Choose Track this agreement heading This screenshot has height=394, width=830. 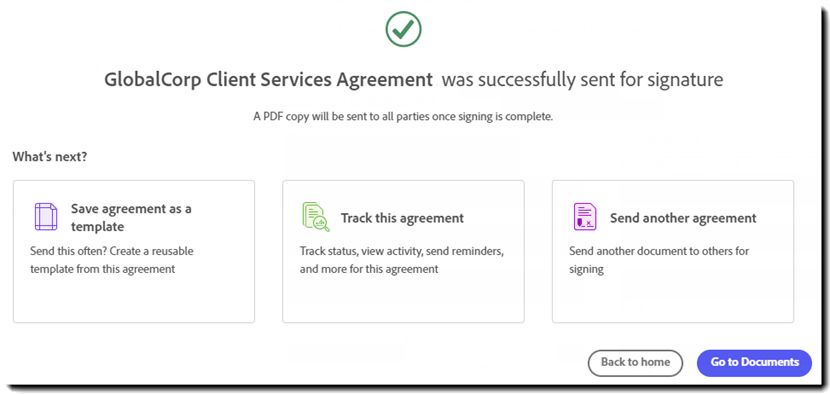click(402, 218)
